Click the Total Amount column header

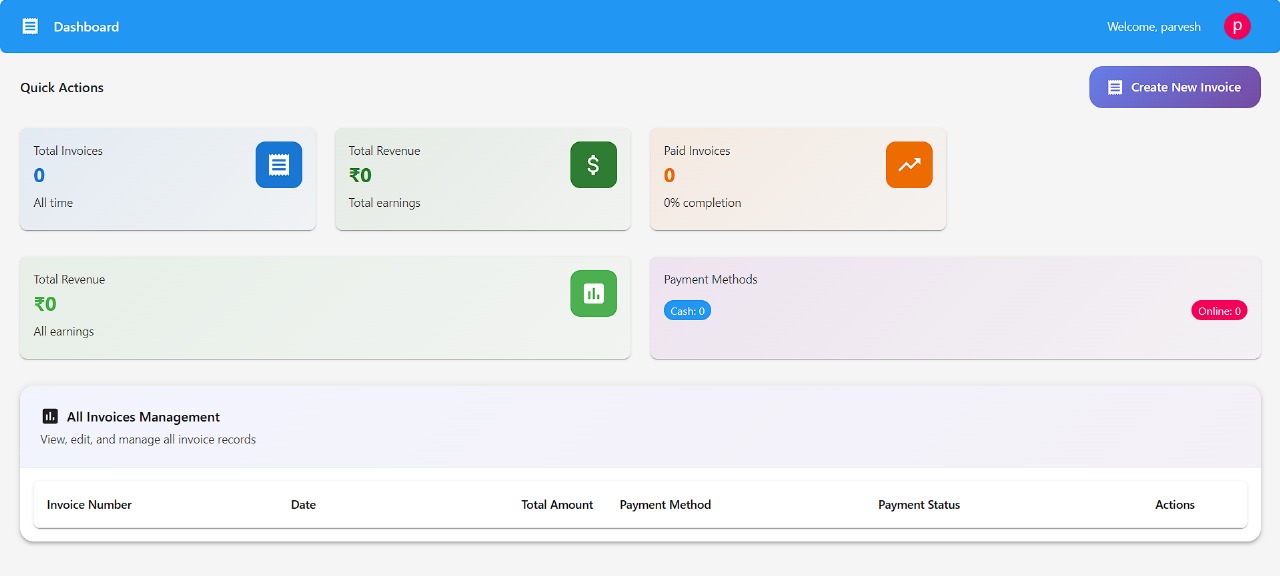point(557,505)
